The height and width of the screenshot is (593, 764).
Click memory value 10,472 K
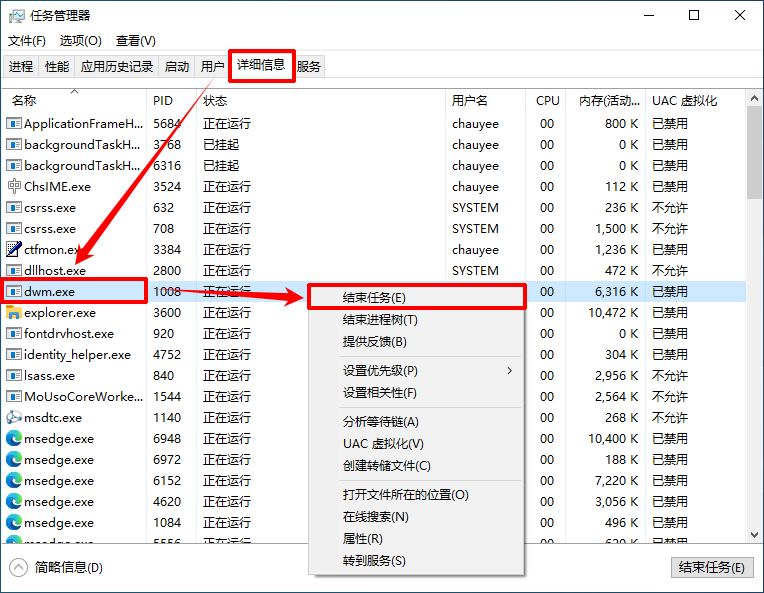click(613, 313)
